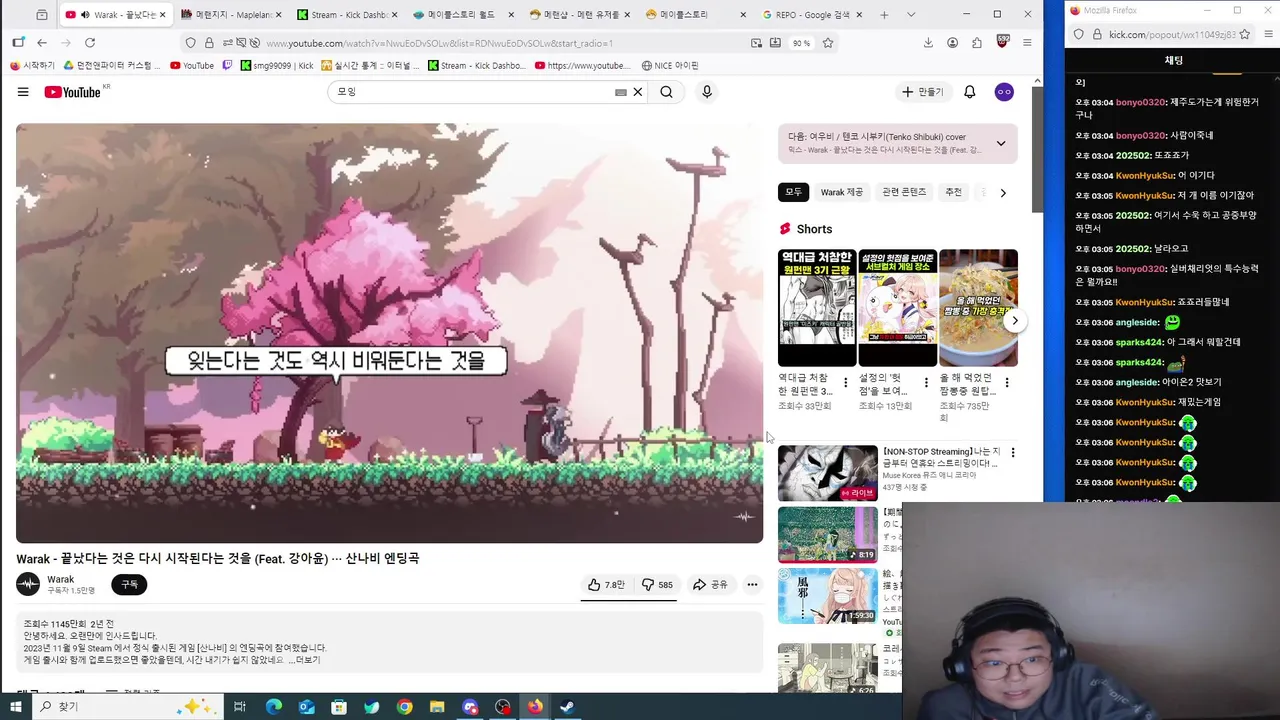This screenshot has width=1280, height=720.
Task: Expand the mix playlist panel chevron
Action: pyautogui.click(x=1001, y=143)
